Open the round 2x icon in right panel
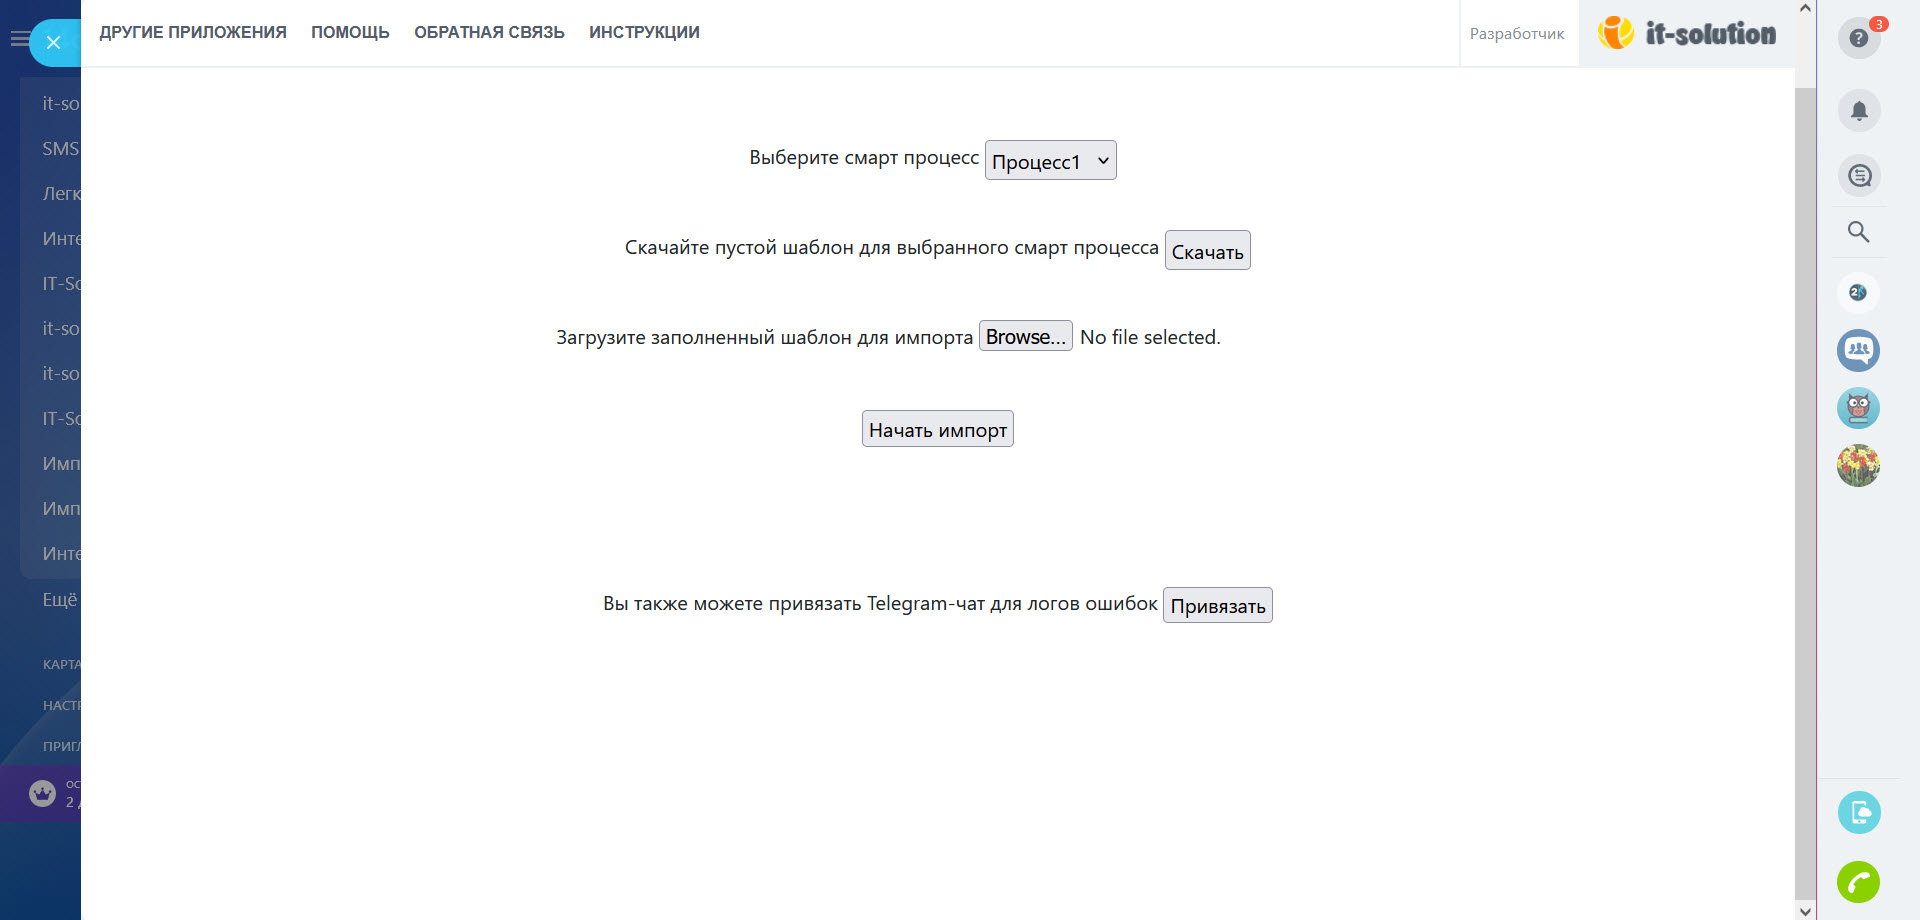This screenshot has height=920, width=1920. (x=1859, y=293)
